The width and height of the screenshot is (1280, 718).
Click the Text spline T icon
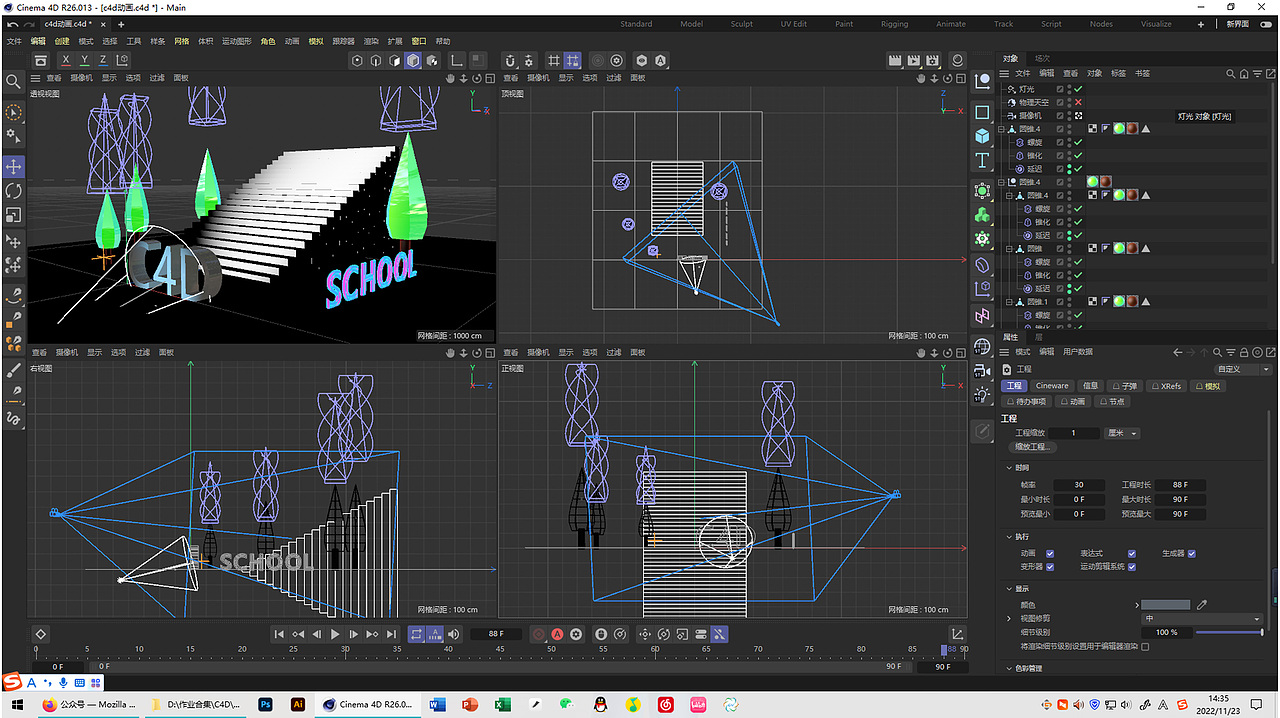click(982, 160)
